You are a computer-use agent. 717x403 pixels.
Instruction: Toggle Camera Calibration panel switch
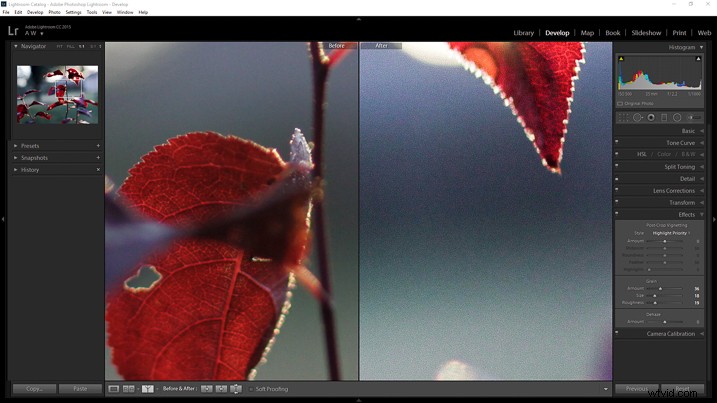[x=617, y=332]
